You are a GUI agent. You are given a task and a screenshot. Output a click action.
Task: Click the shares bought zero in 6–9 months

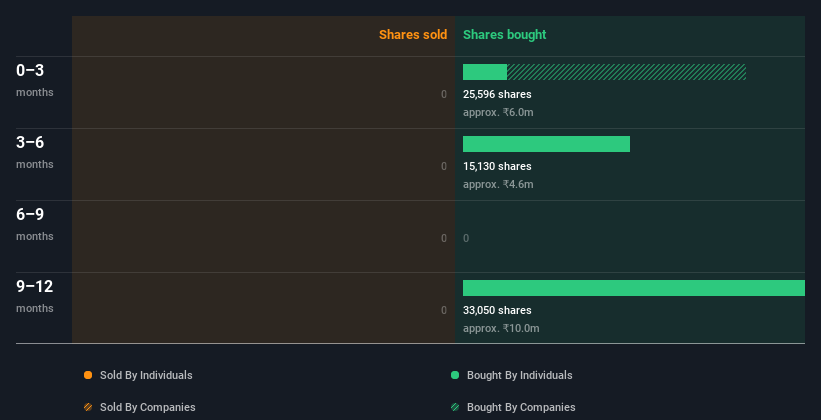466,238
